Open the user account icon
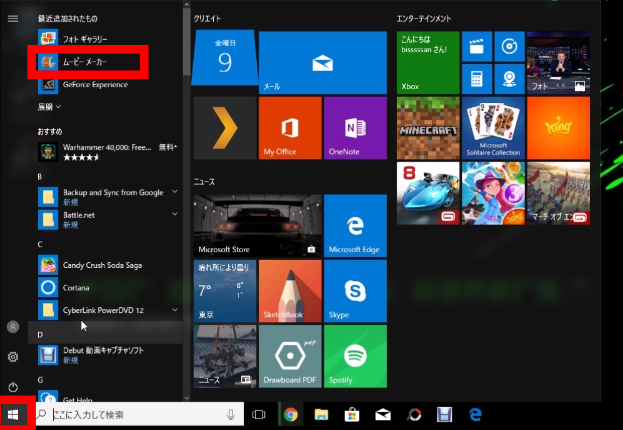The image size is (623, 430). tap(13, 327)
